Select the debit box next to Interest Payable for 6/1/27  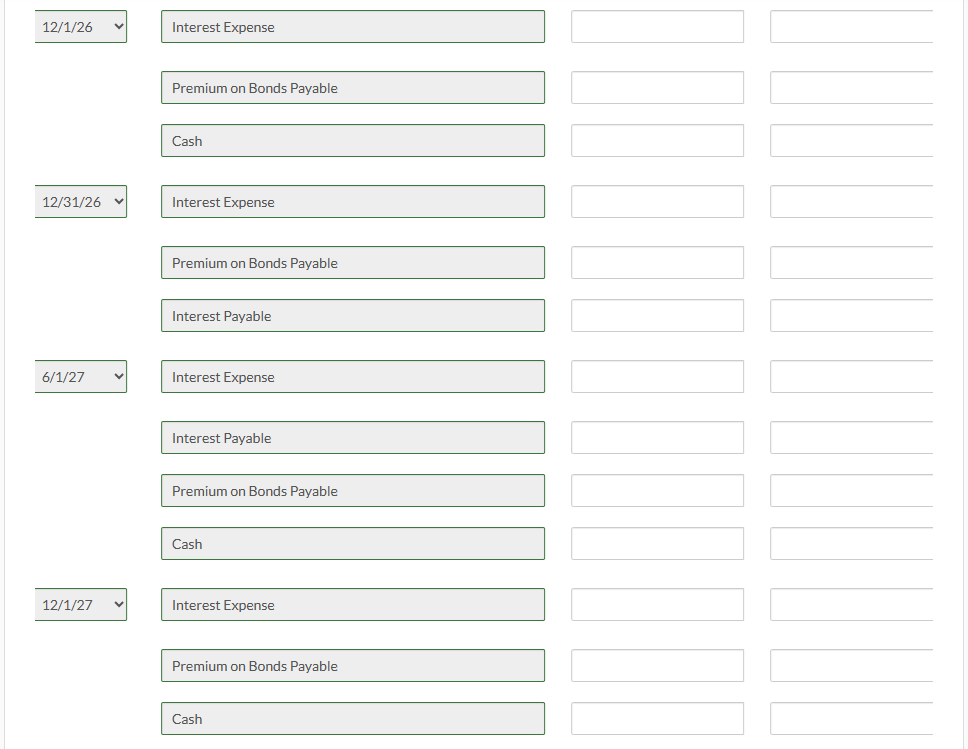657,437
